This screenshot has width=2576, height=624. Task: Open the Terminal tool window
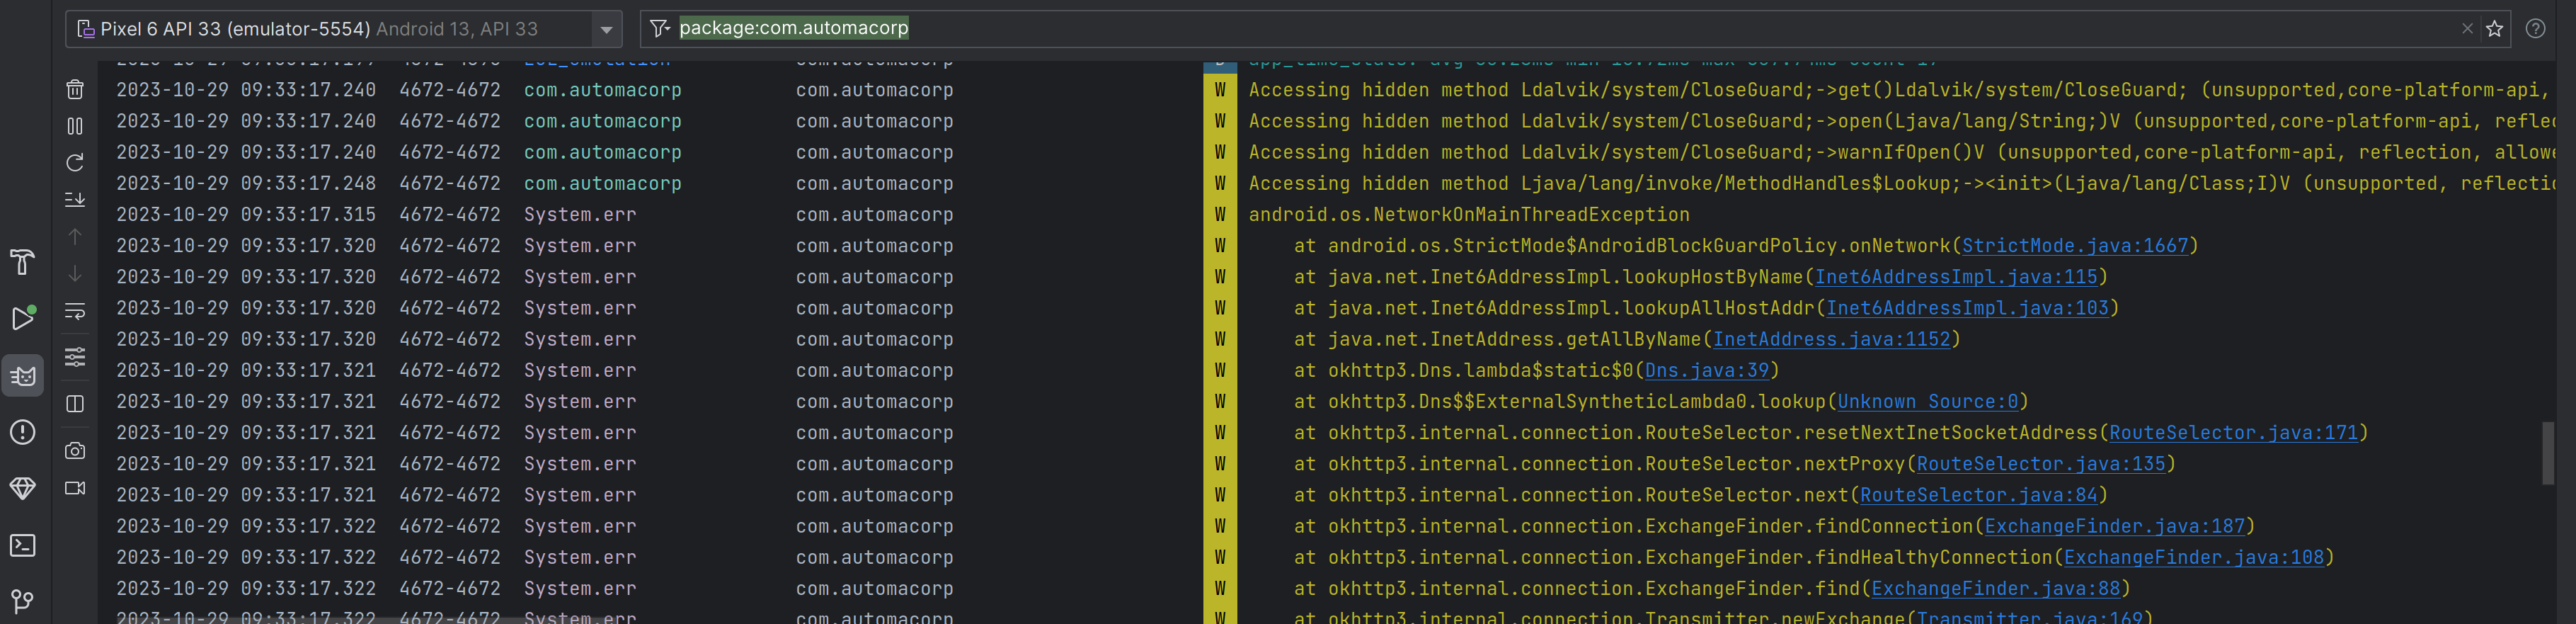(23, 545)
